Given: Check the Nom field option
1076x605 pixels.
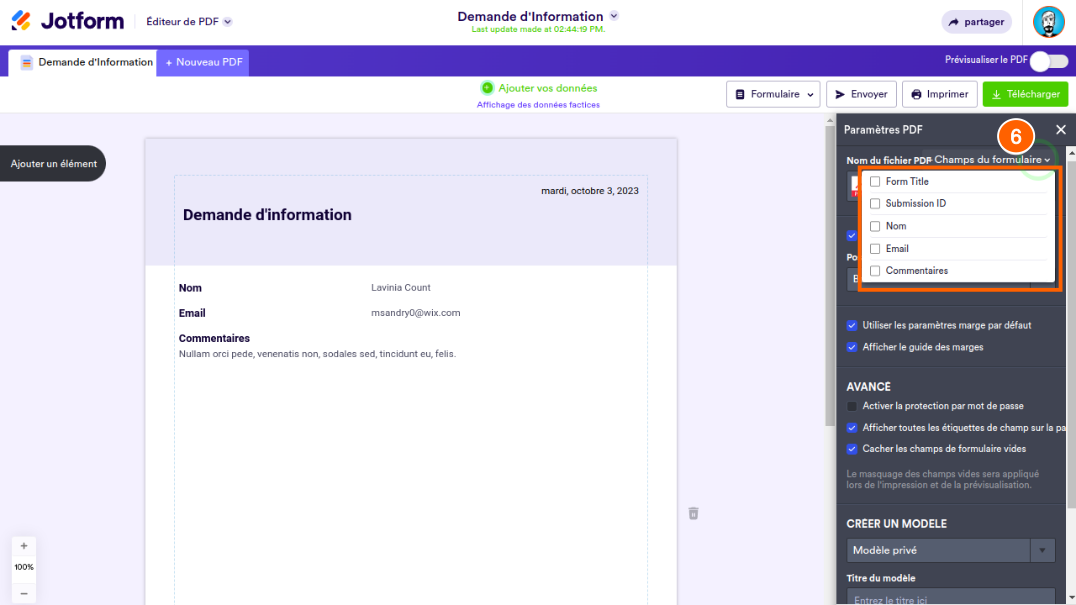Looking at the screenshot, I should pos(875,226).
